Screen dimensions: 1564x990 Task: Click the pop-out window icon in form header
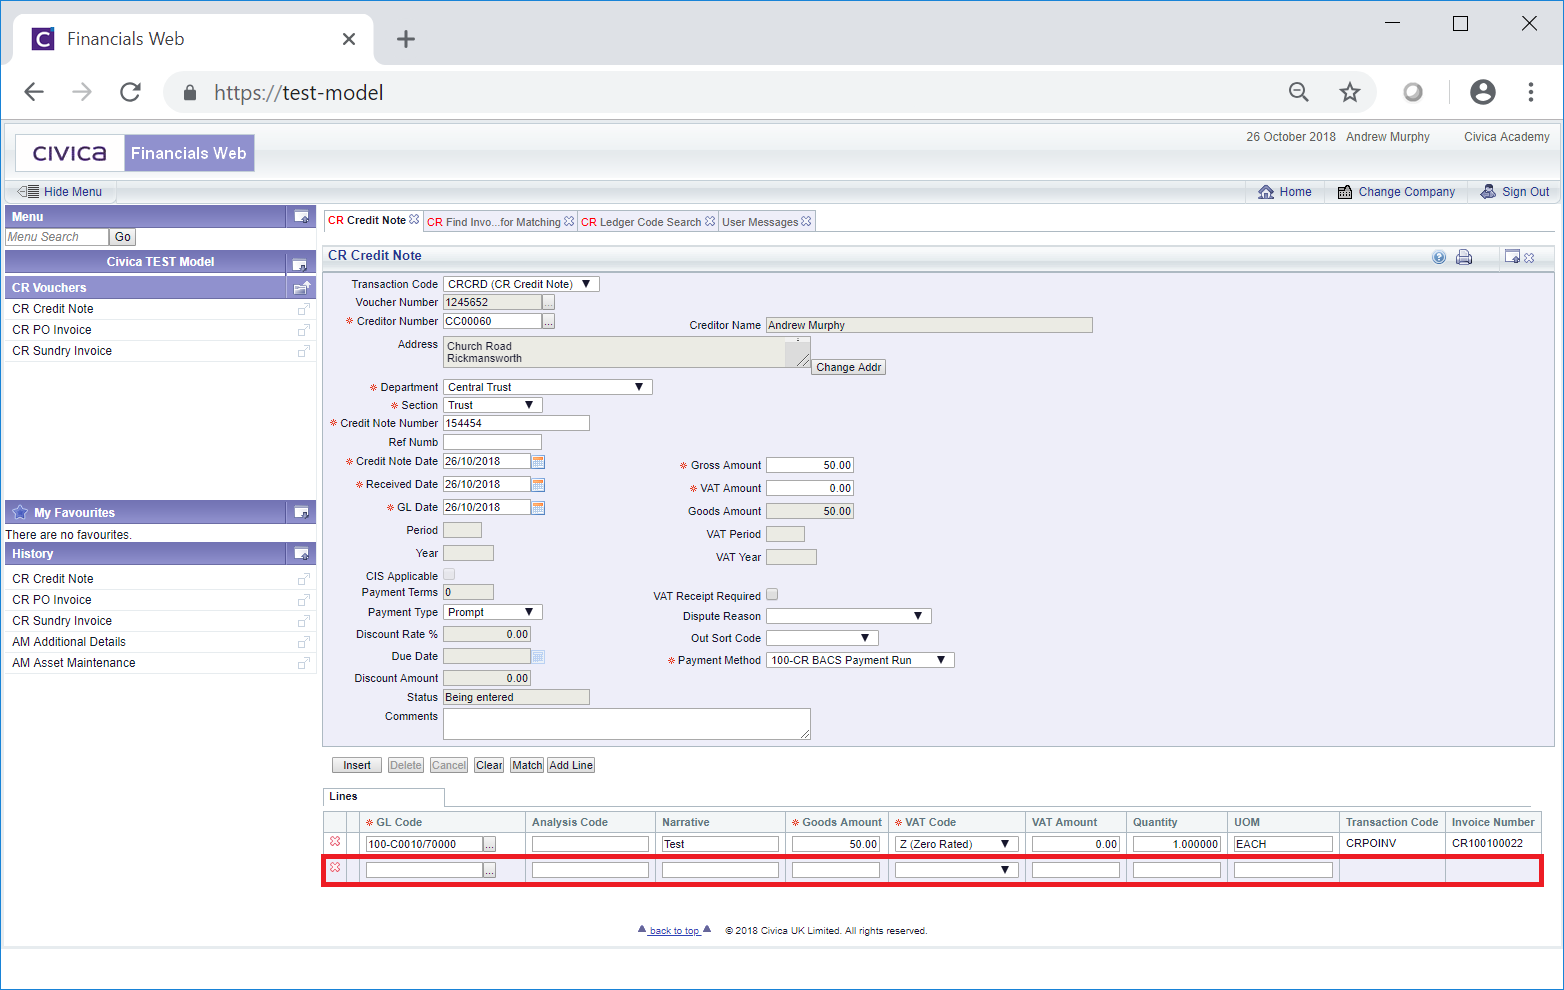[1512, 257]
